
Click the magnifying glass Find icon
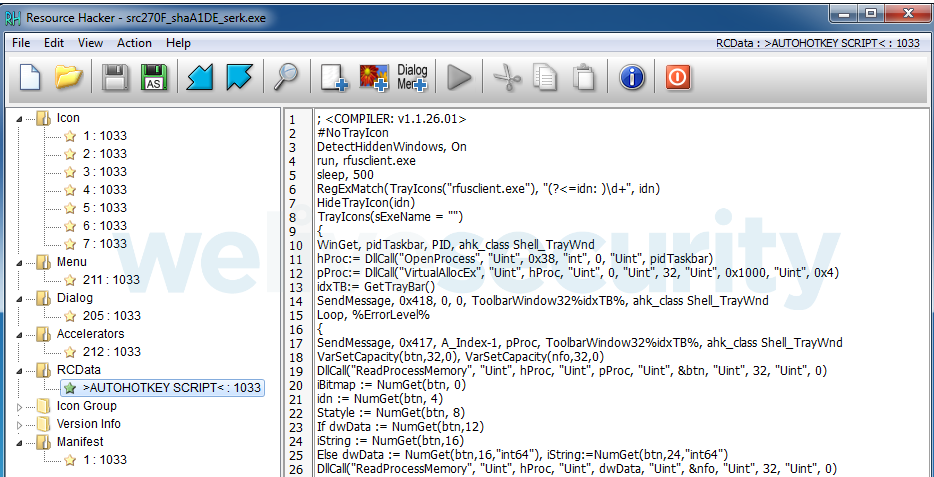coord(287,77)
